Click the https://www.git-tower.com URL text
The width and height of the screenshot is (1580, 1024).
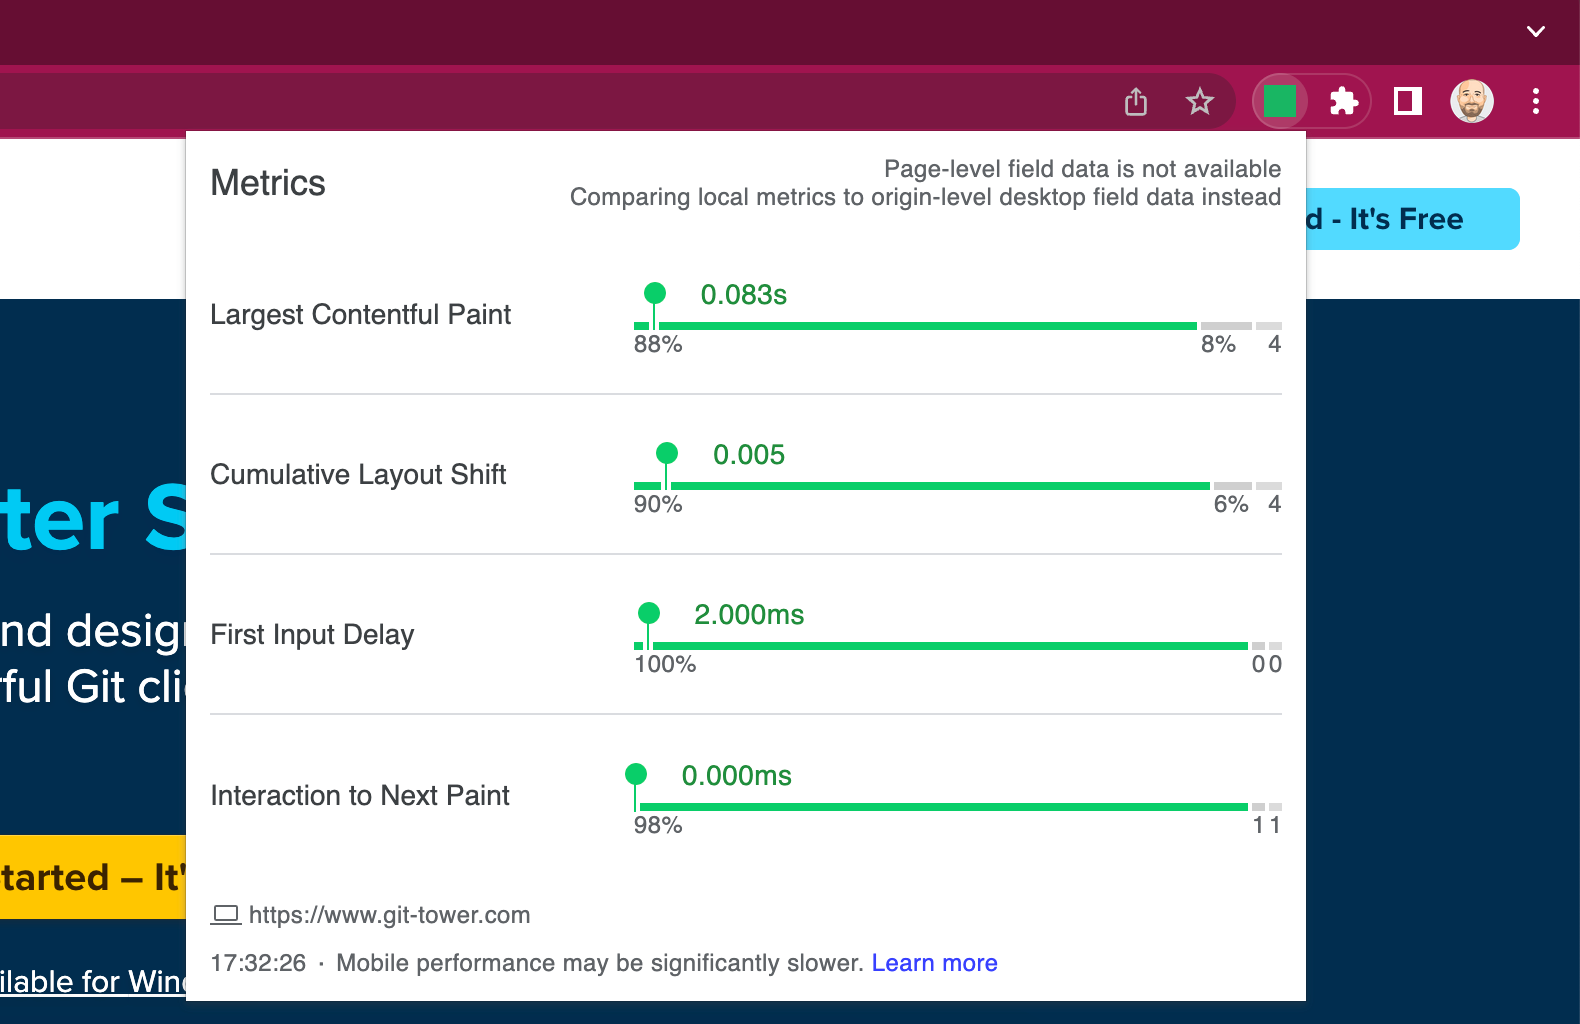389,915
